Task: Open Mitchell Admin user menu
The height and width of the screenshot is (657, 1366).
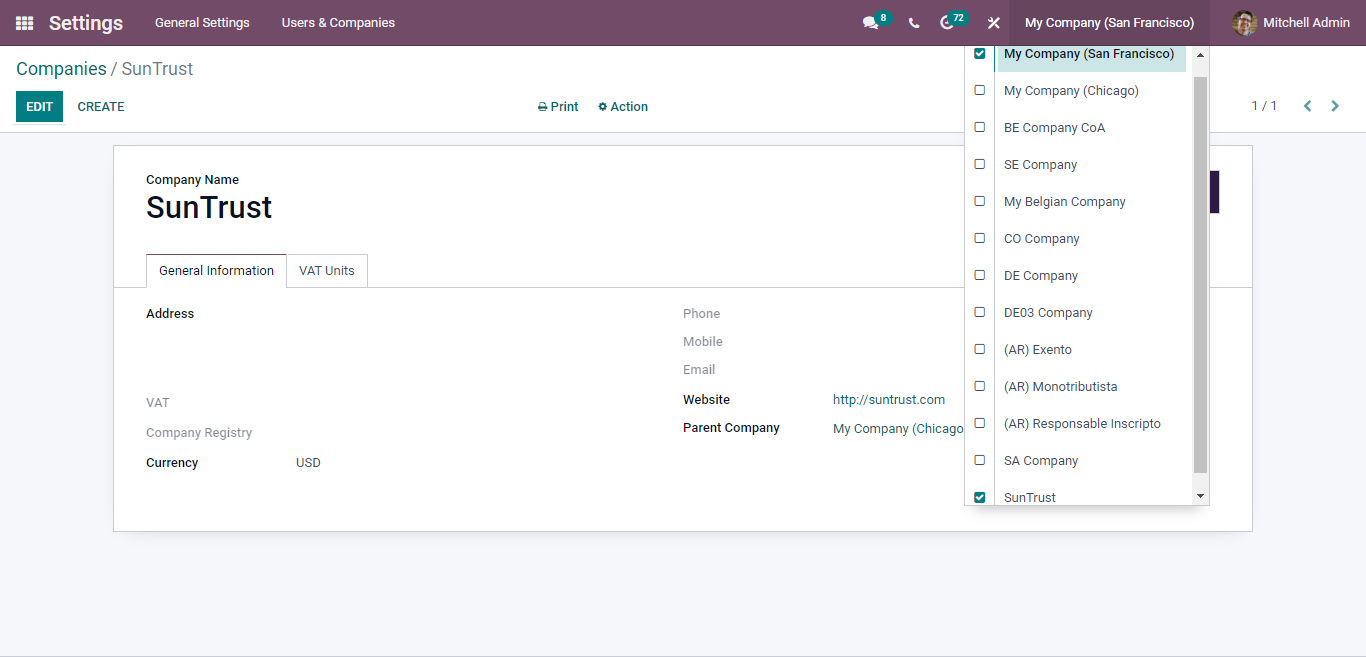Action: 1291,23
